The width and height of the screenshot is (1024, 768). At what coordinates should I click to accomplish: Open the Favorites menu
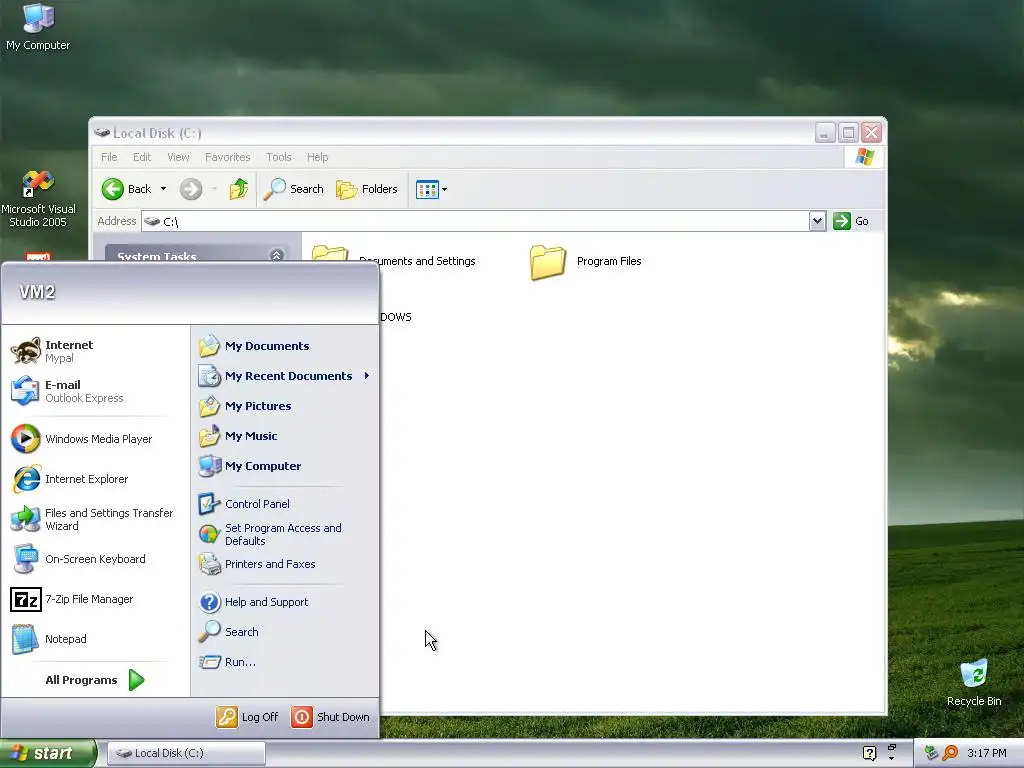227,157
